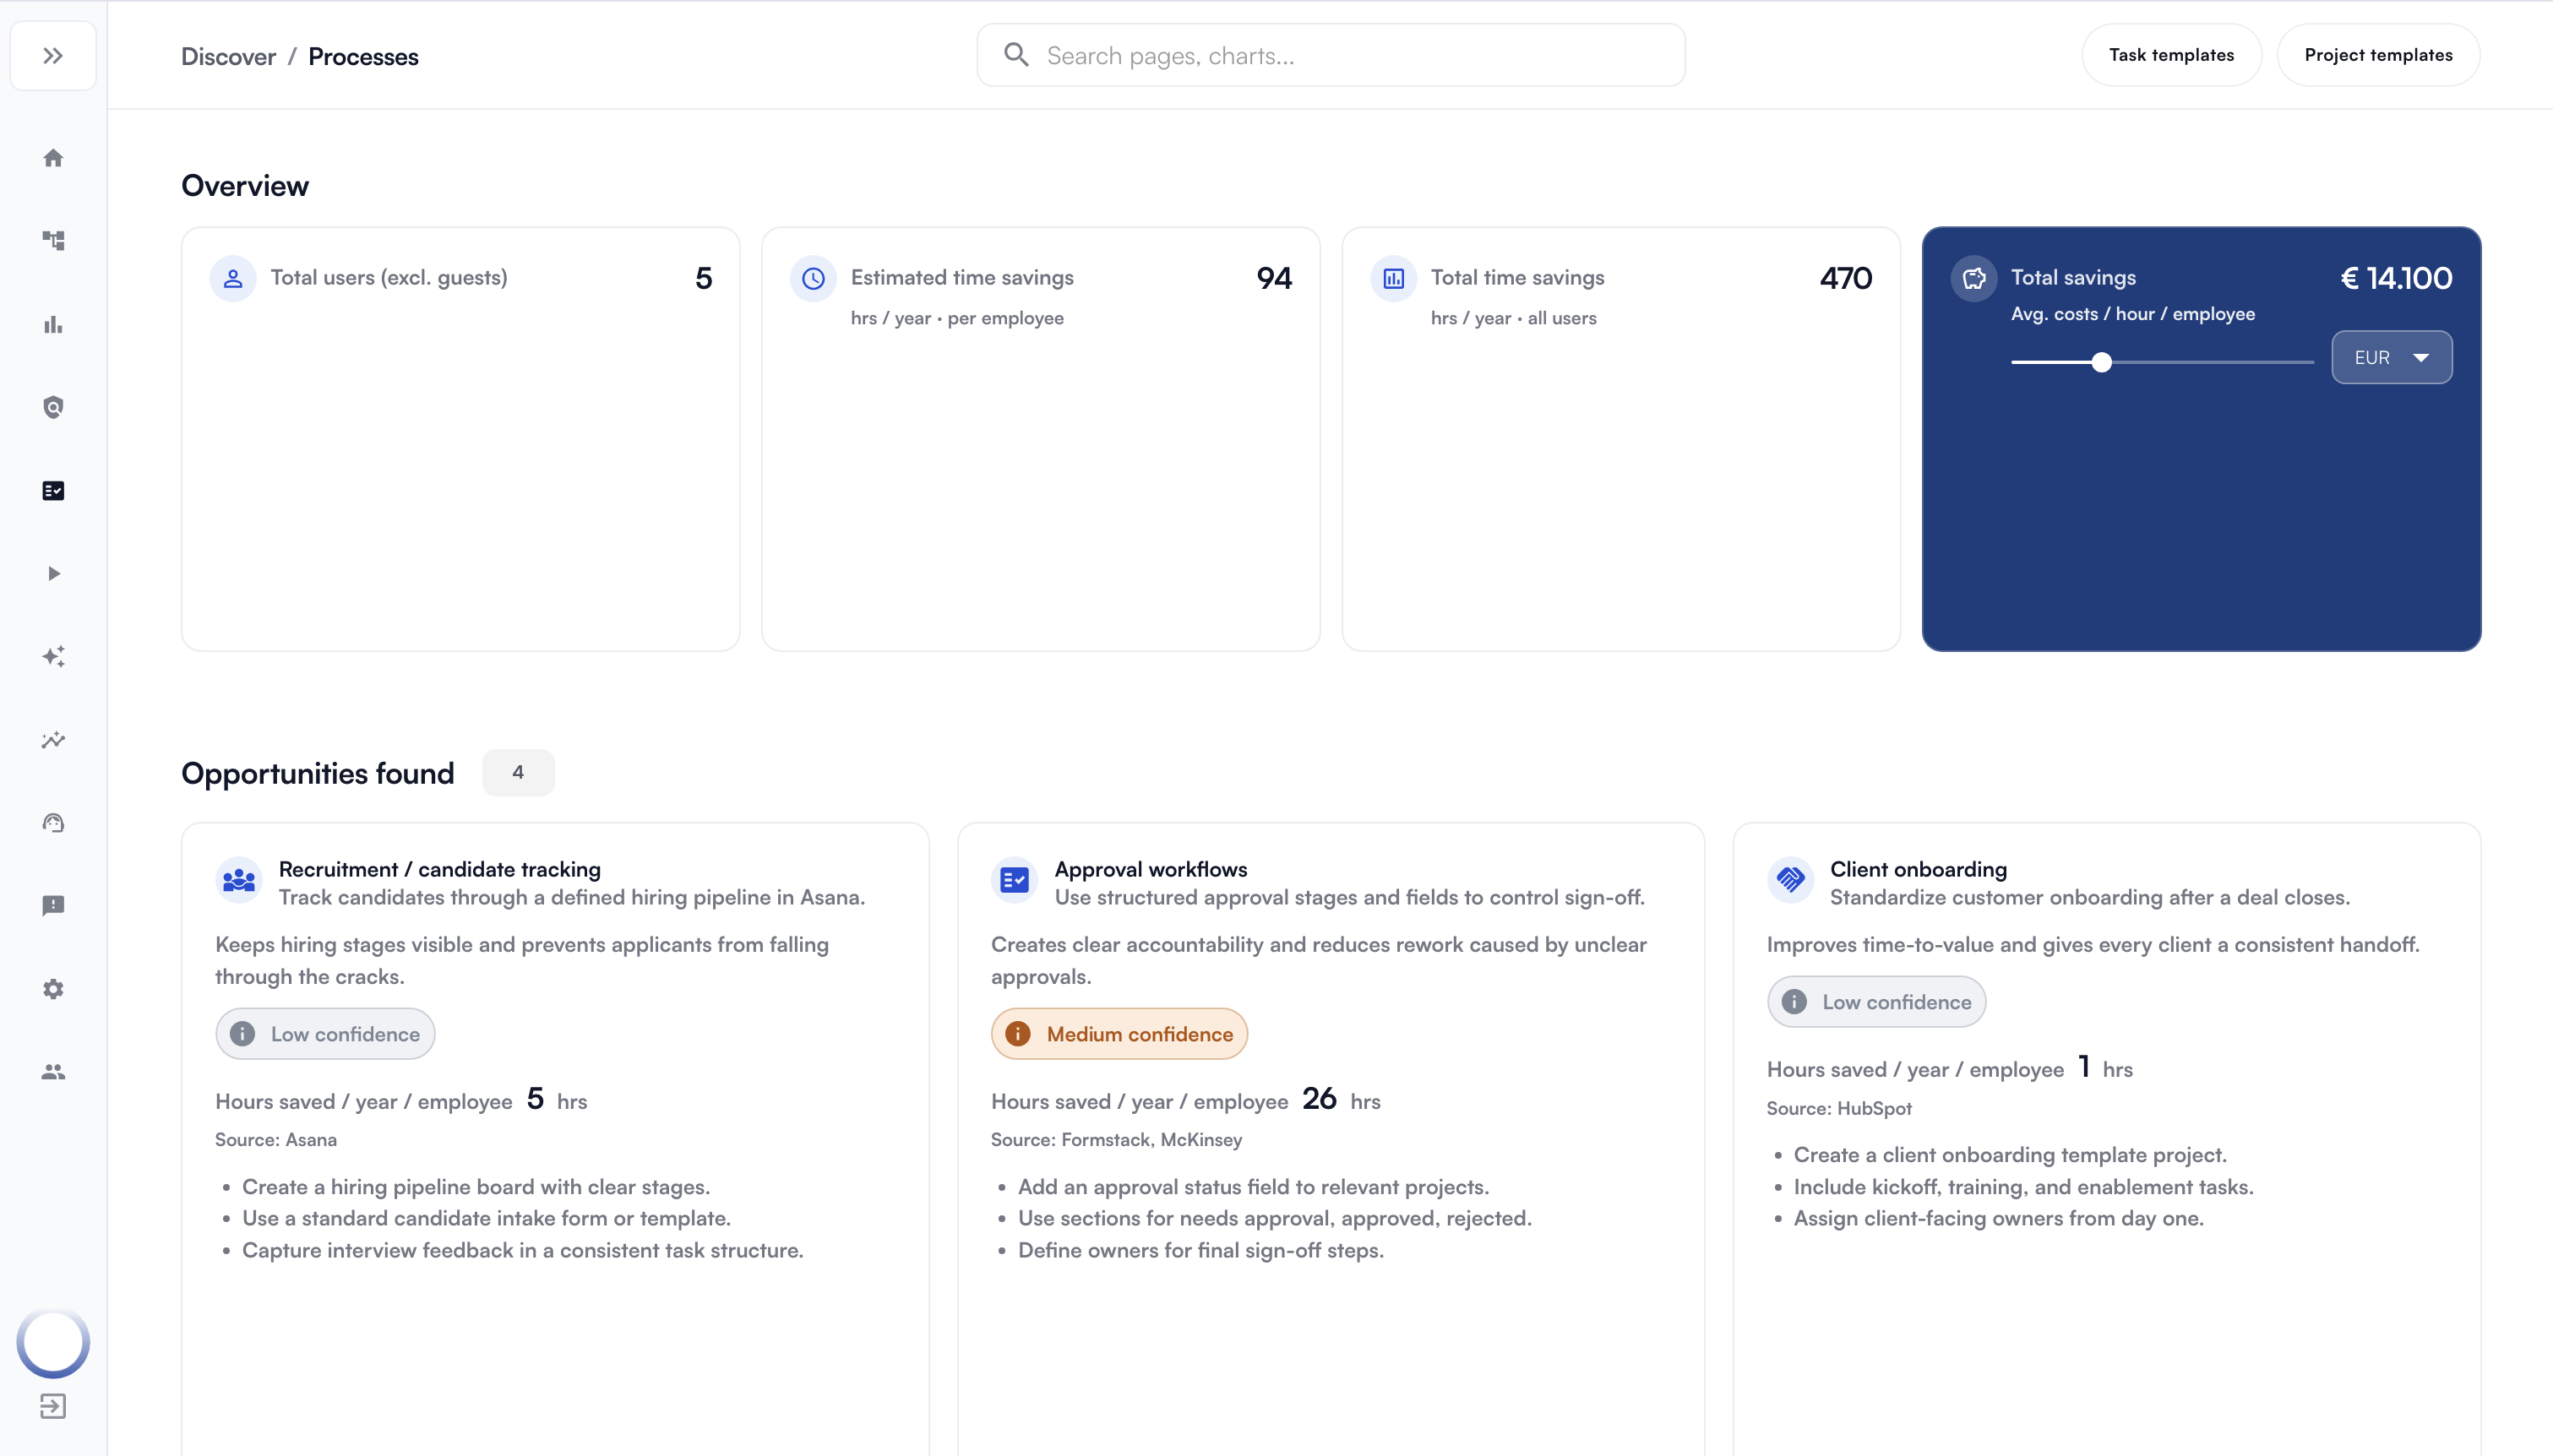
Task: Open Task templates
Action: click(x=2171, y=55)
